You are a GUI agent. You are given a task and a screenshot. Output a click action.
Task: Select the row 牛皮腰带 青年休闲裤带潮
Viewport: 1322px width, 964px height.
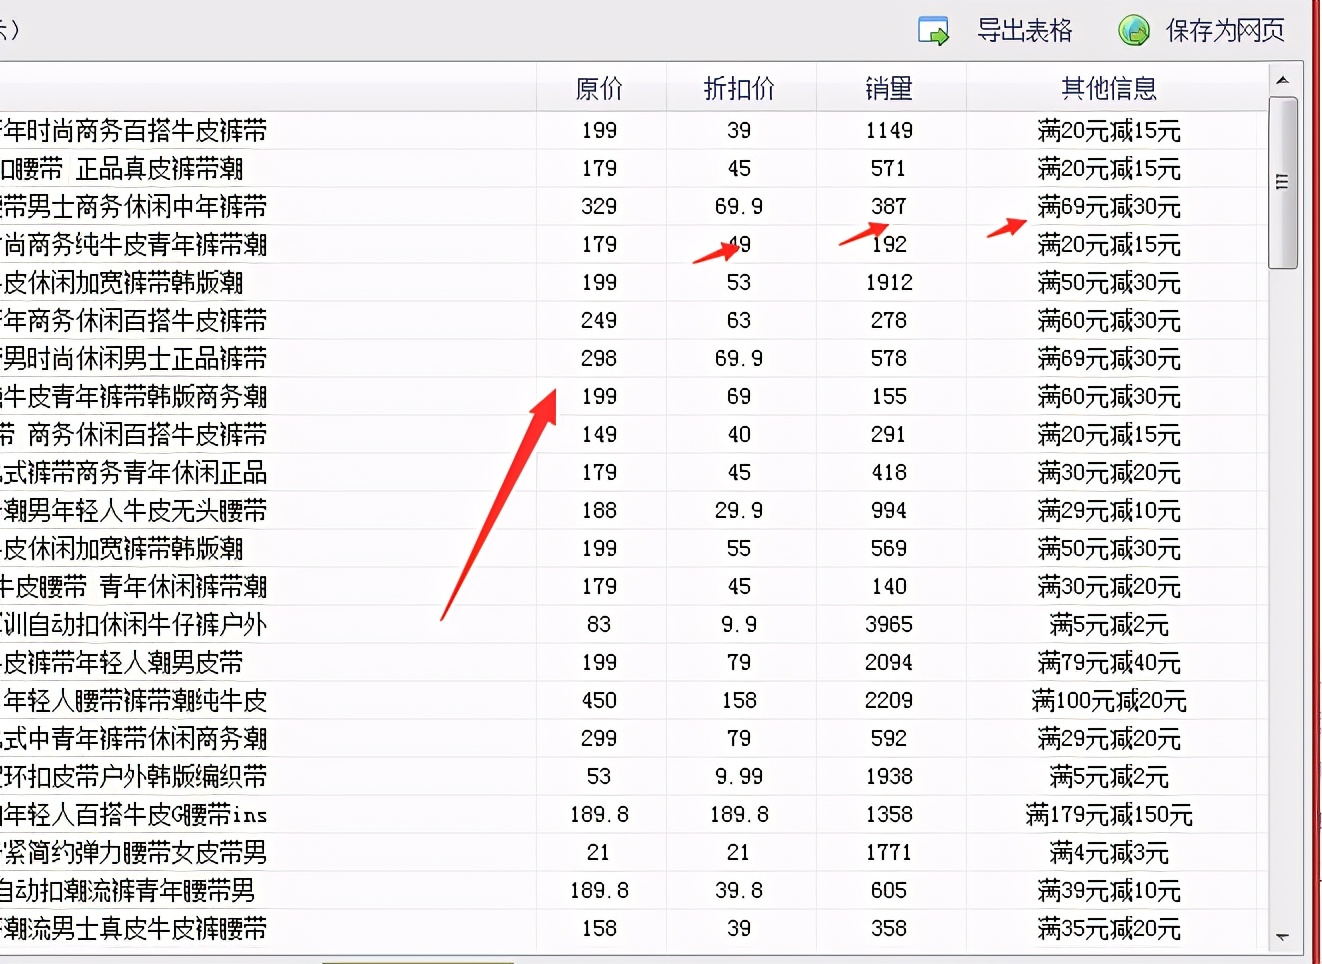634,587
